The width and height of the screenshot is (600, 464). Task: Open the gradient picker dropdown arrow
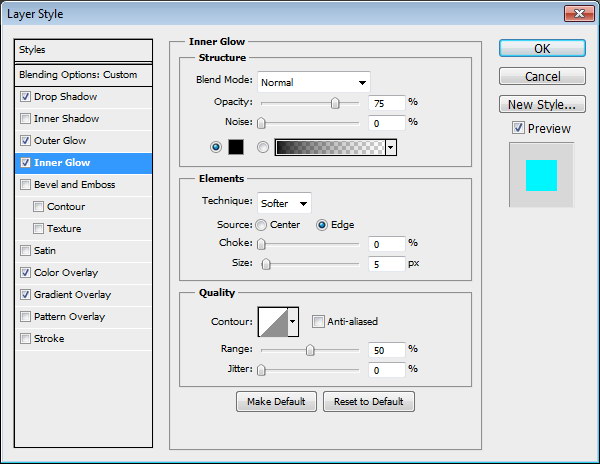coord(390,147)
